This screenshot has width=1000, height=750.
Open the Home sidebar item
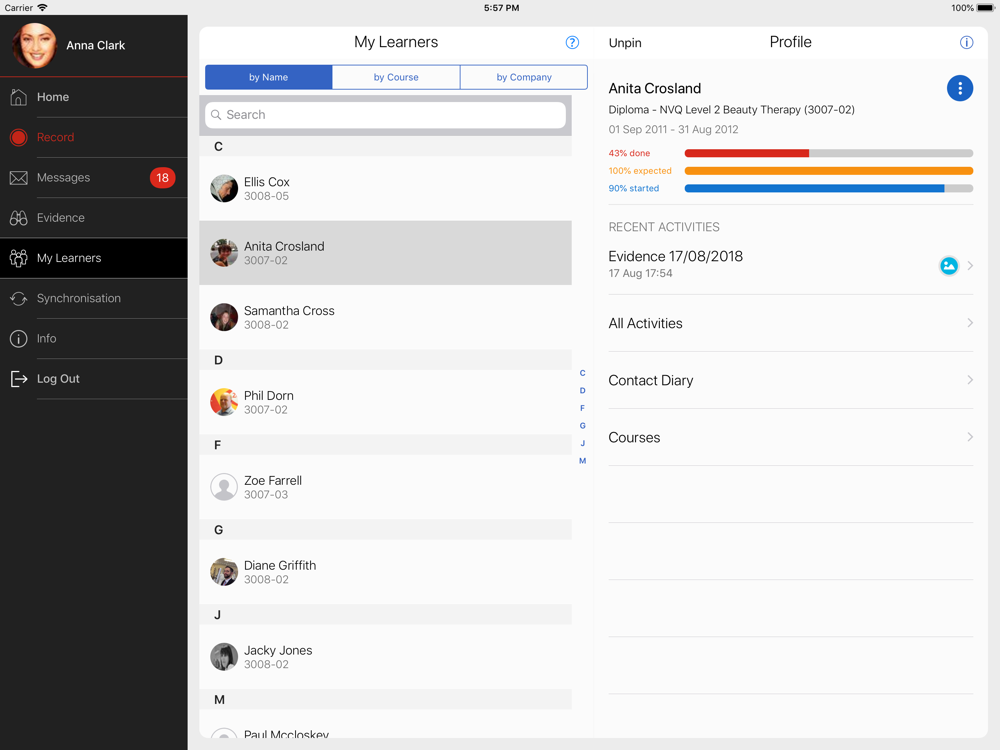94,97
